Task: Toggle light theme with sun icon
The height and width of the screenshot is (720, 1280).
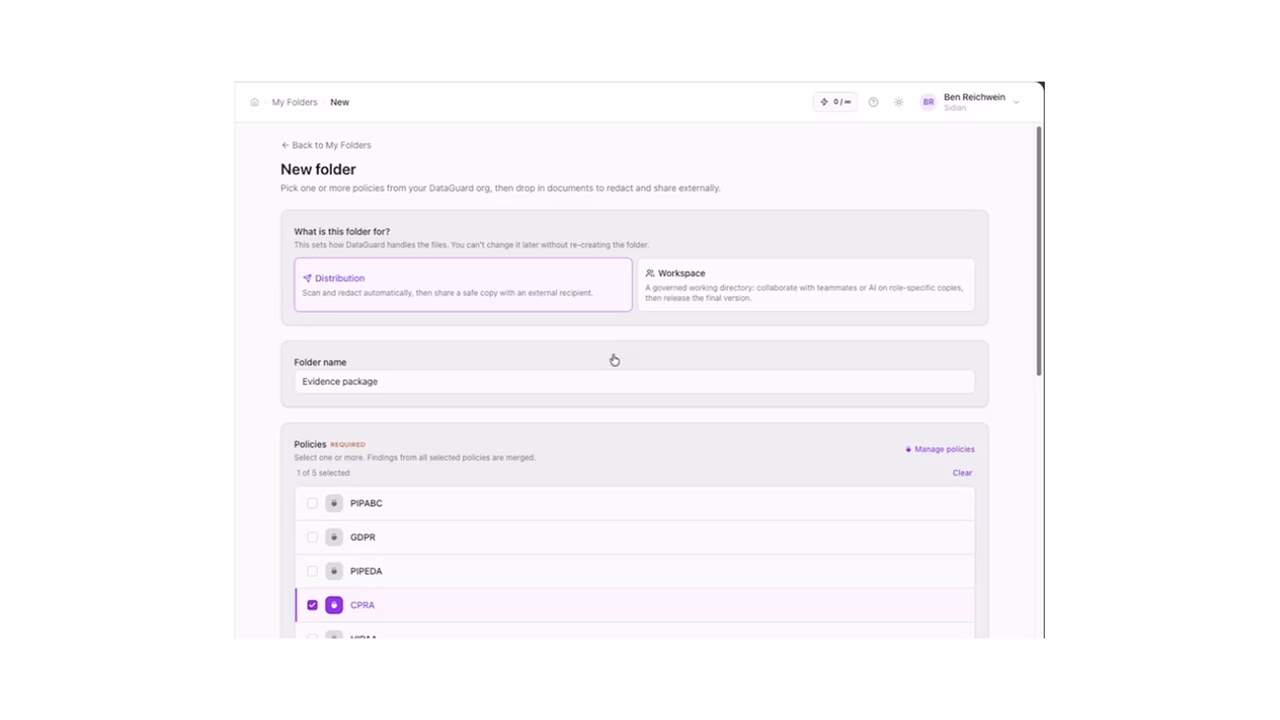Action: pos(899,102)
